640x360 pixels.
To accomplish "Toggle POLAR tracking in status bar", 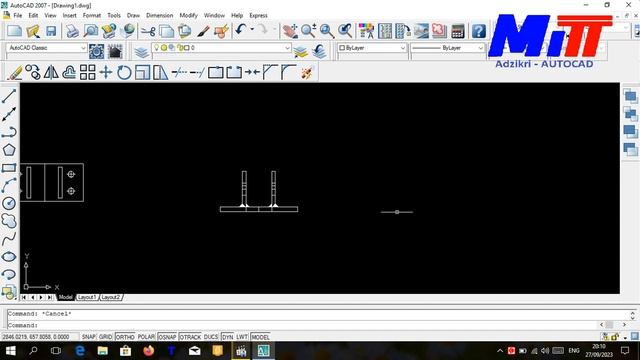I will pos(146,337).
